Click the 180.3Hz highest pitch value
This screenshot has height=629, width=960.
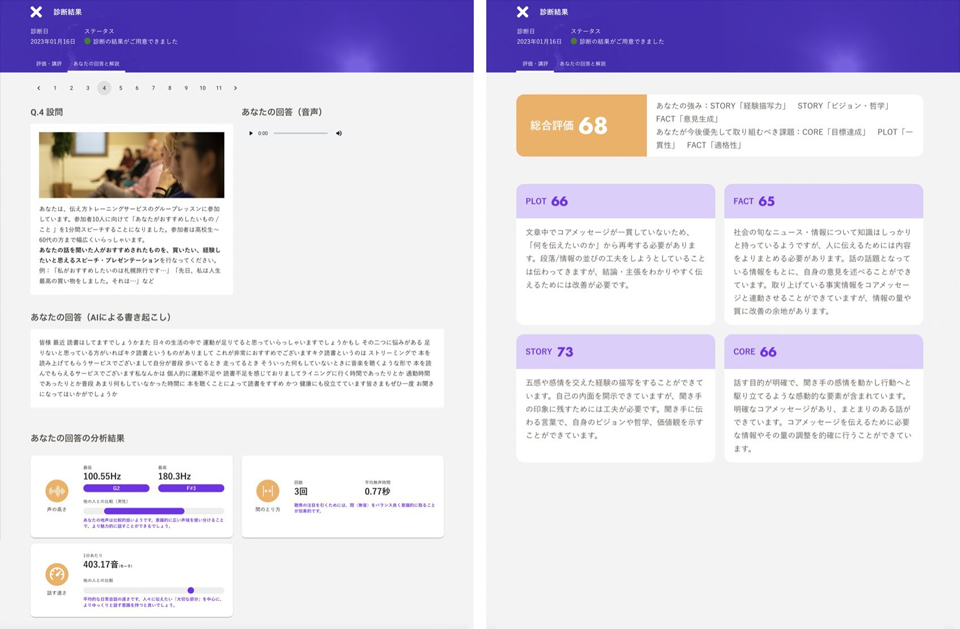tap(174, 476)
